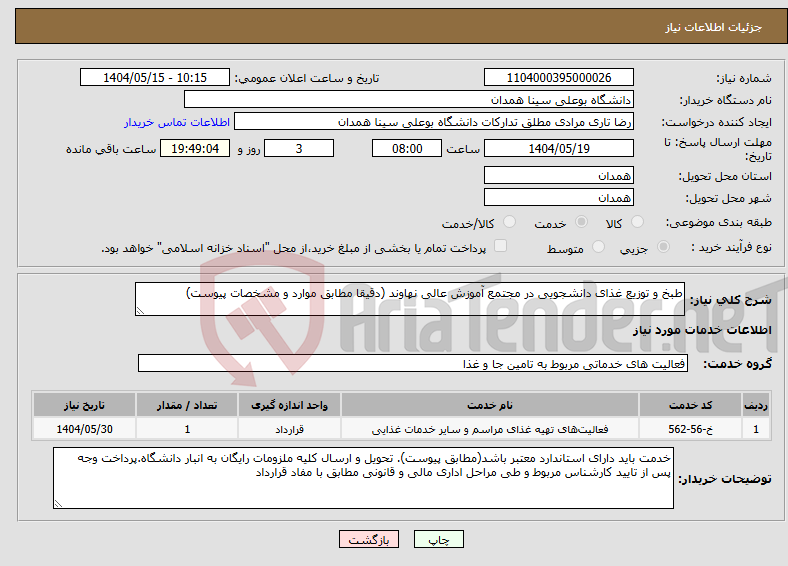788x566 pixels.
Task: Click the کد خدمت column header
Action: point(691,405)
